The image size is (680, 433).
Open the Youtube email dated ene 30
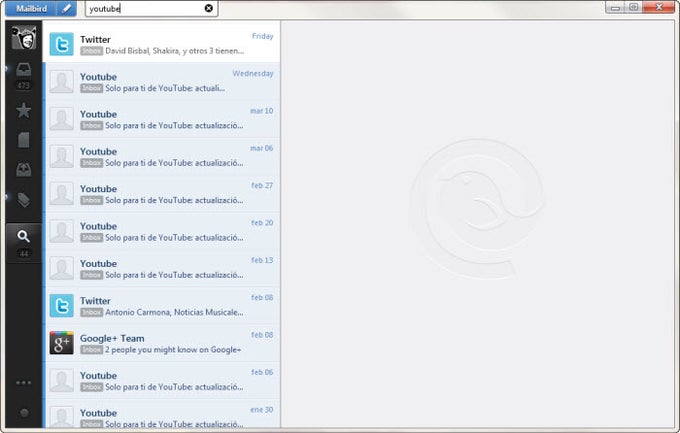pos(162,414)
